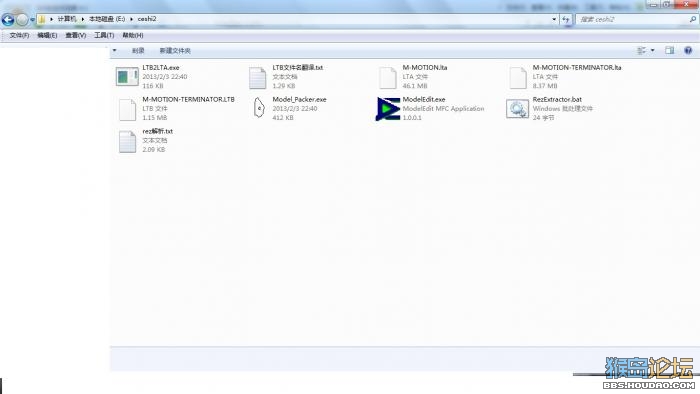Open the 文件(F) menu
This screenshot has width=700, height=394.
coord(19,35)
